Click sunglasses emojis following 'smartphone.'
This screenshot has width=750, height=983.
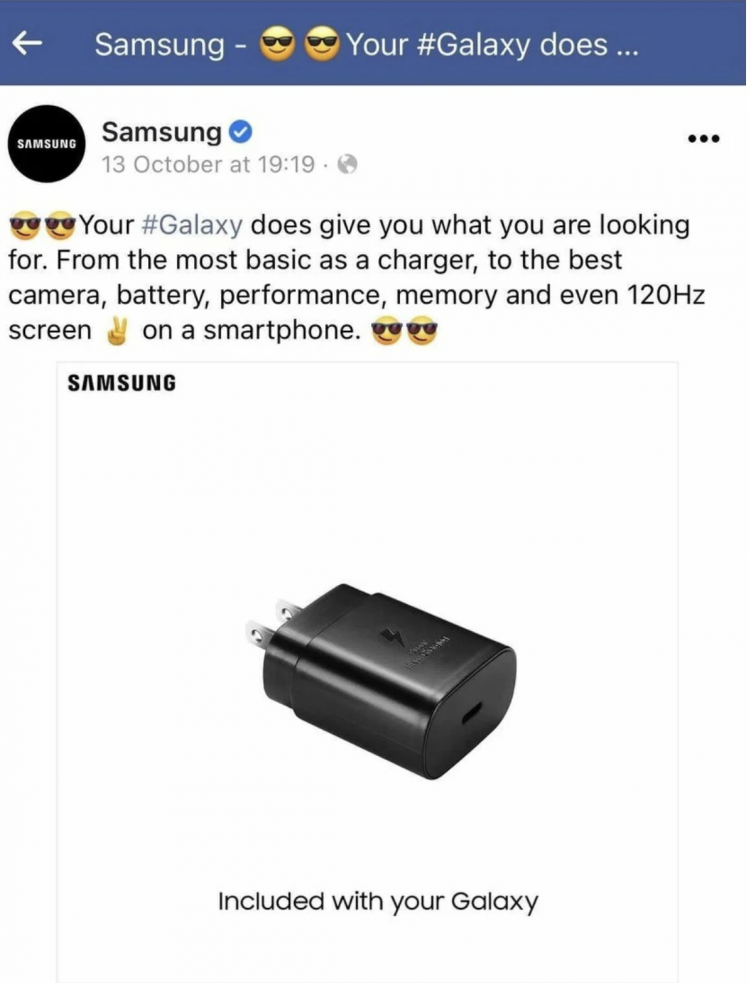(404, 331)
